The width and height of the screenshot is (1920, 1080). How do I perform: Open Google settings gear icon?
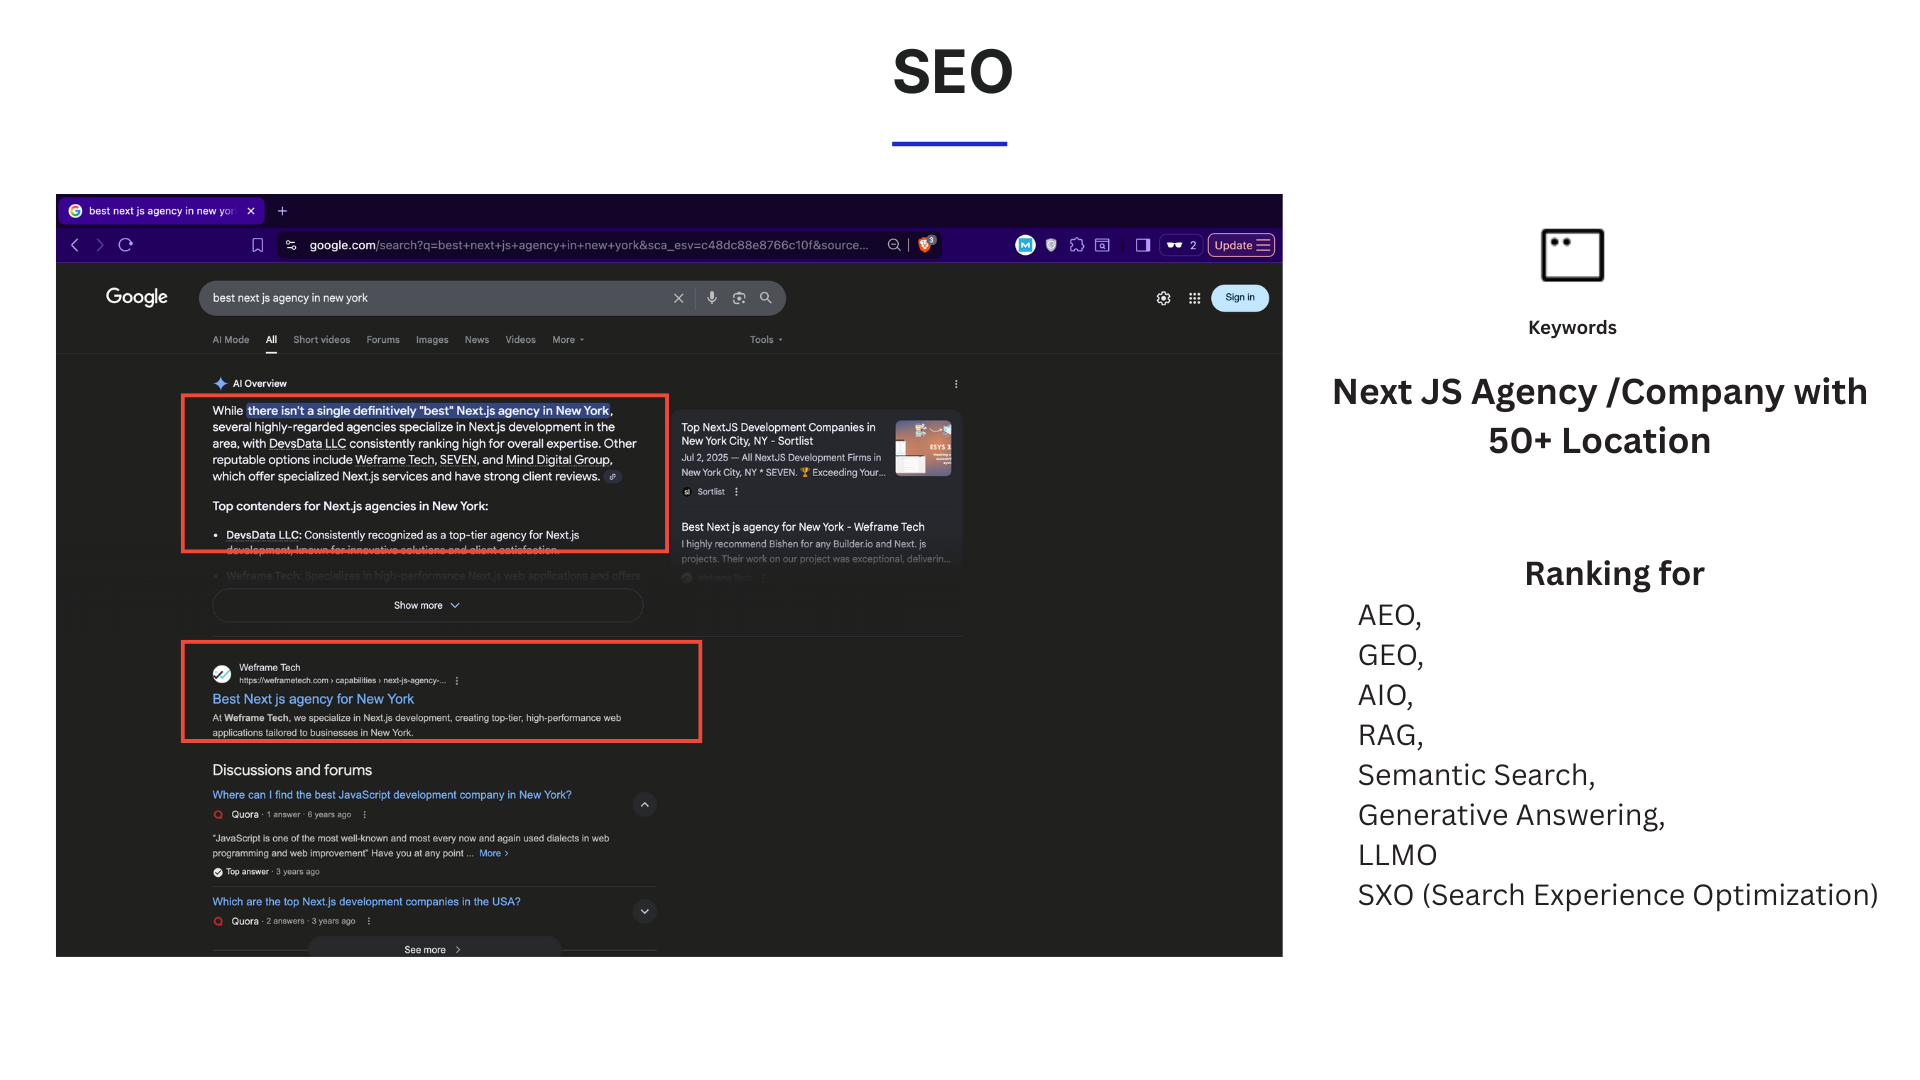click(1163, 297)
